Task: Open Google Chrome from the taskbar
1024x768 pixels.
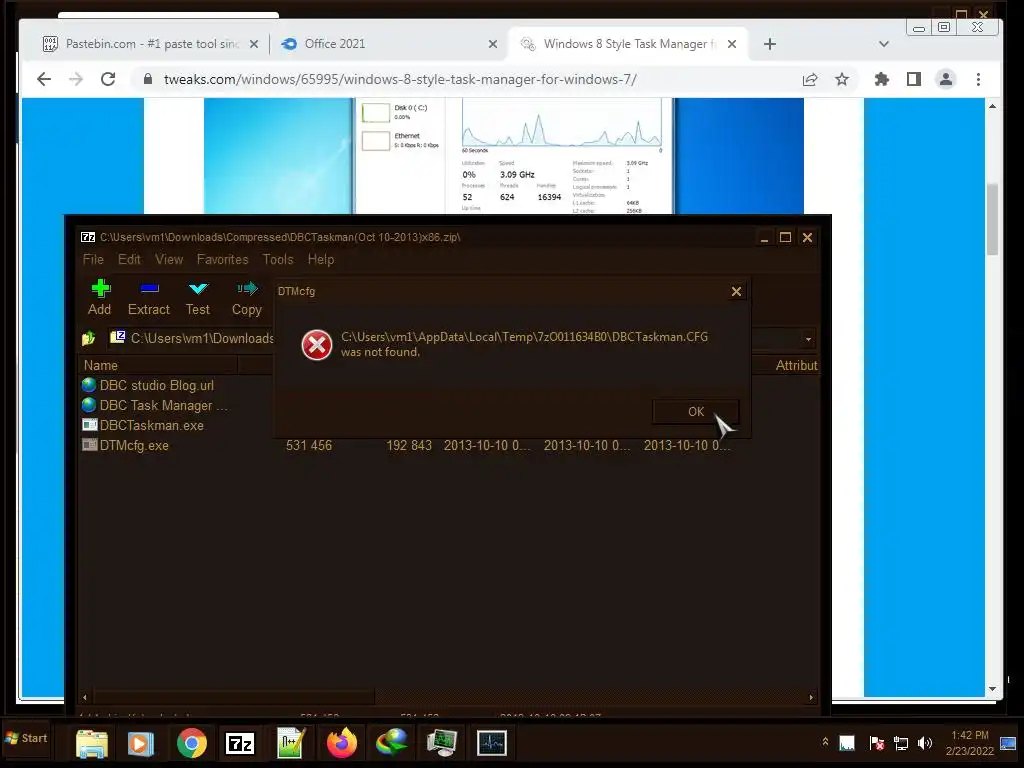Action: (x=191, y=743)
